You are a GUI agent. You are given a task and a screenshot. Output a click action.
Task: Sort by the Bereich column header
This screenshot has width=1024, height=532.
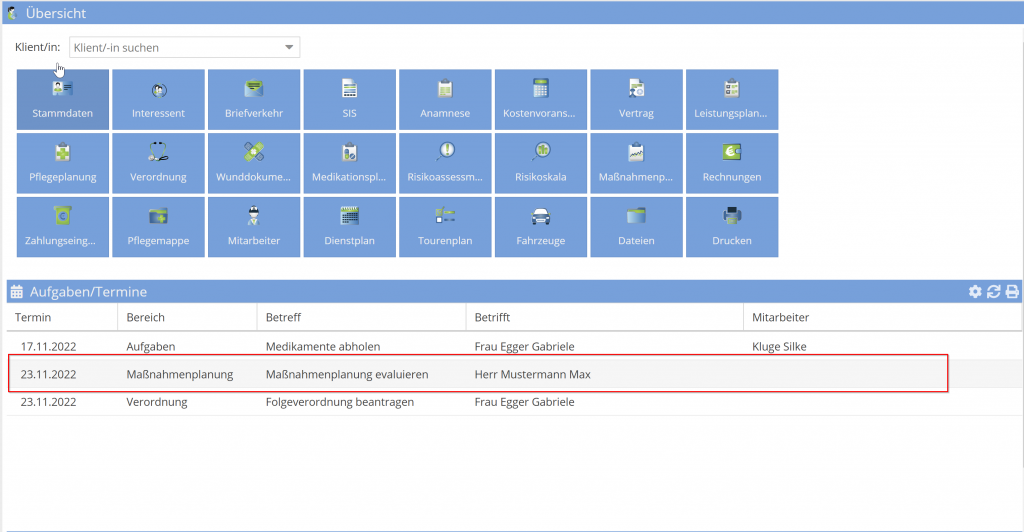(146, 317)
